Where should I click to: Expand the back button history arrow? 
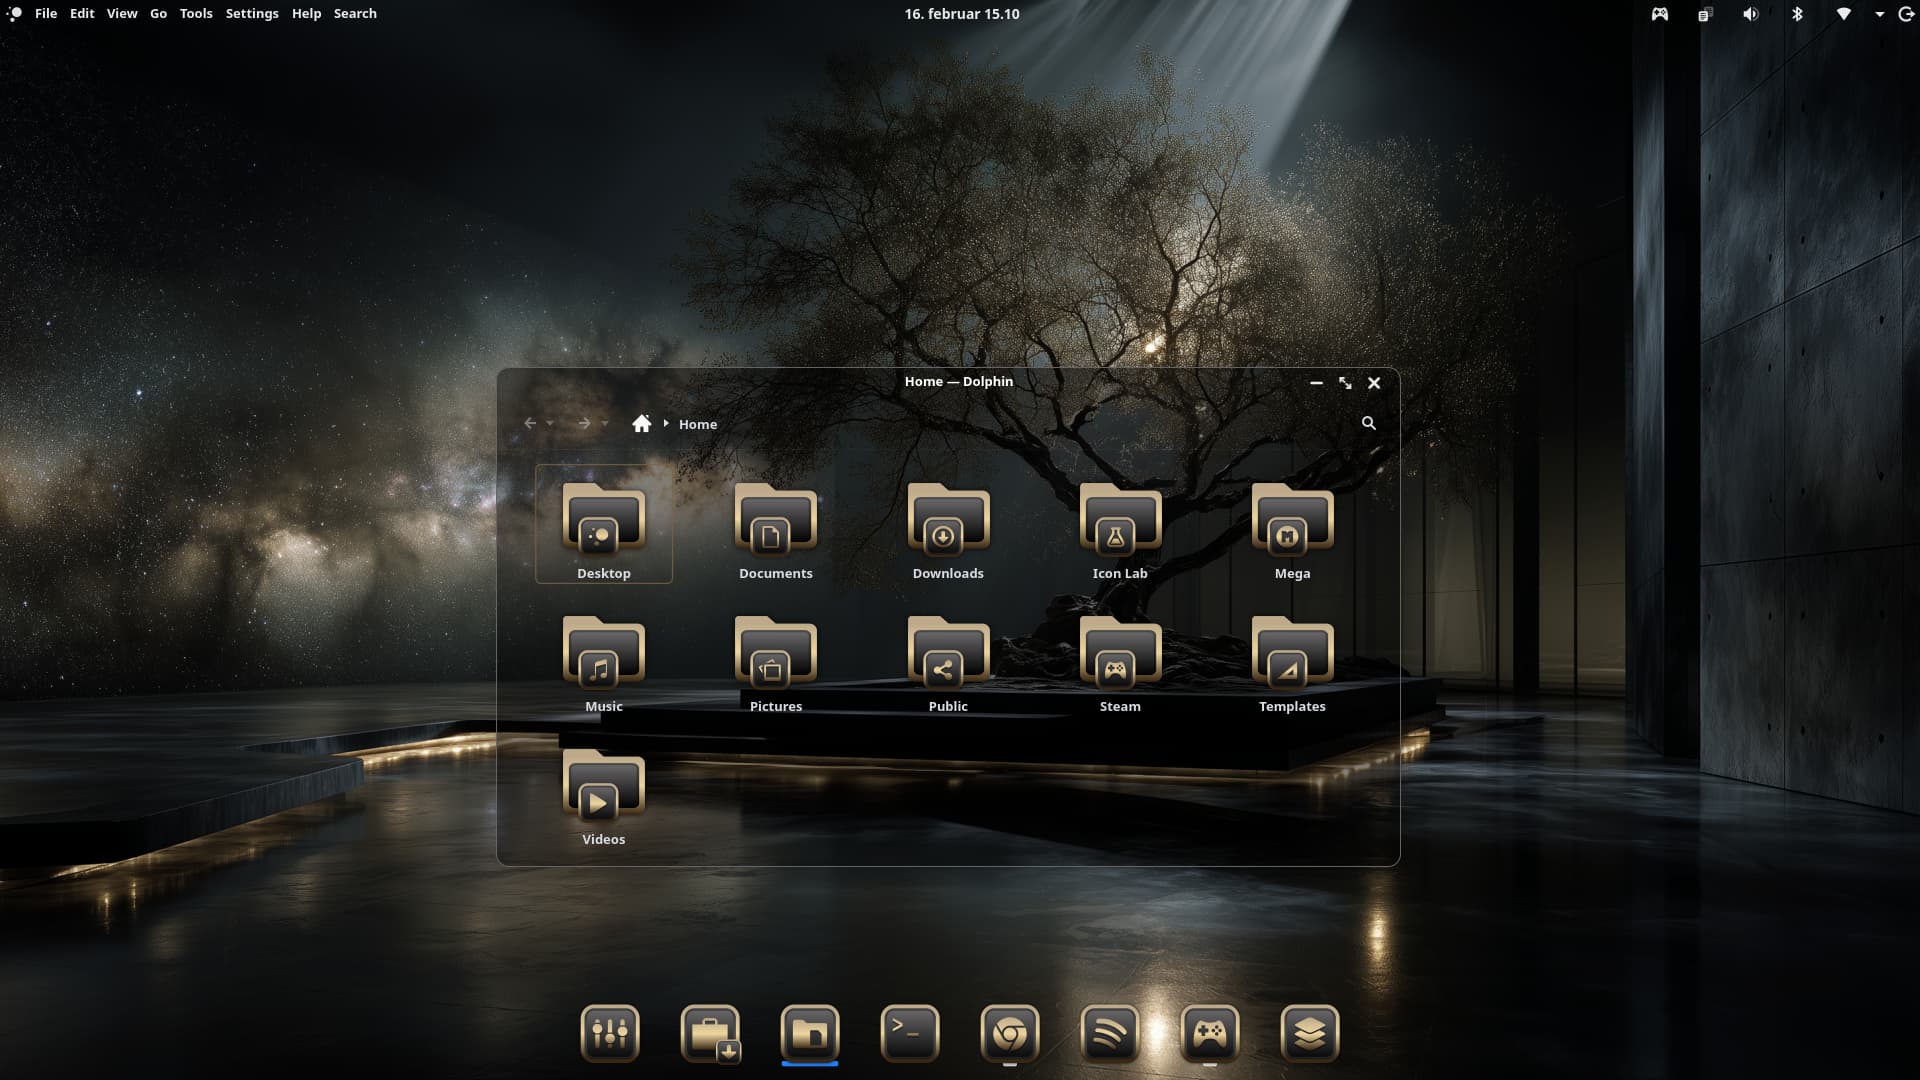click(x=550, y=424)
